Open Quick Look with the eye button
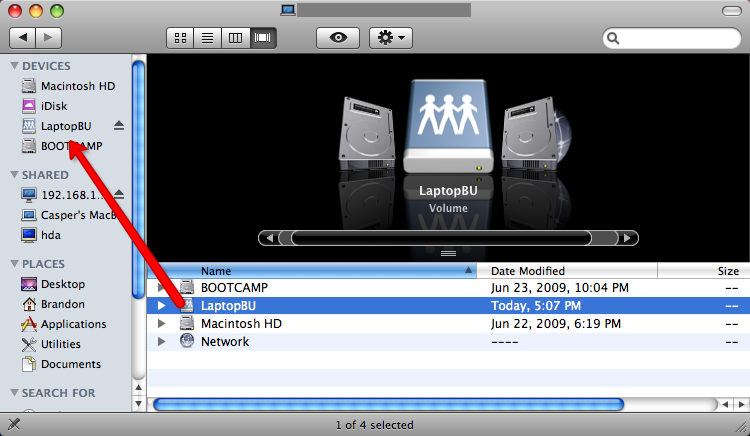 [x=338, y=38]
